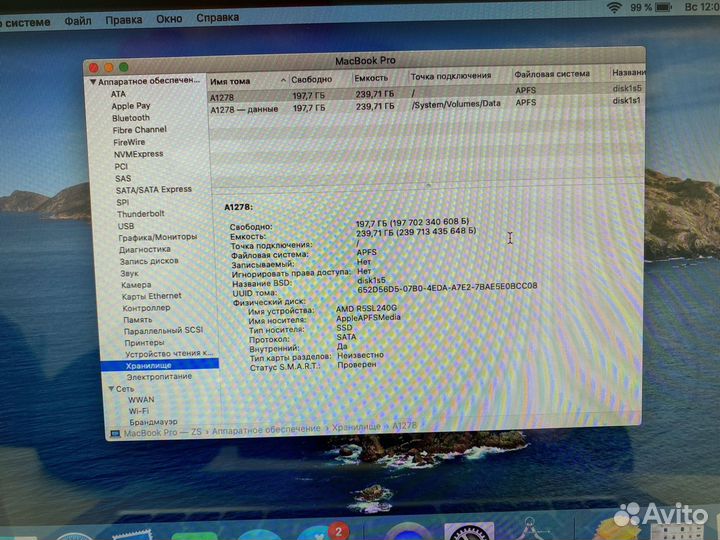720x540 pixels.
Task: Select Fibre Channel in the sidebar
Action: click(x=140, y=130)
